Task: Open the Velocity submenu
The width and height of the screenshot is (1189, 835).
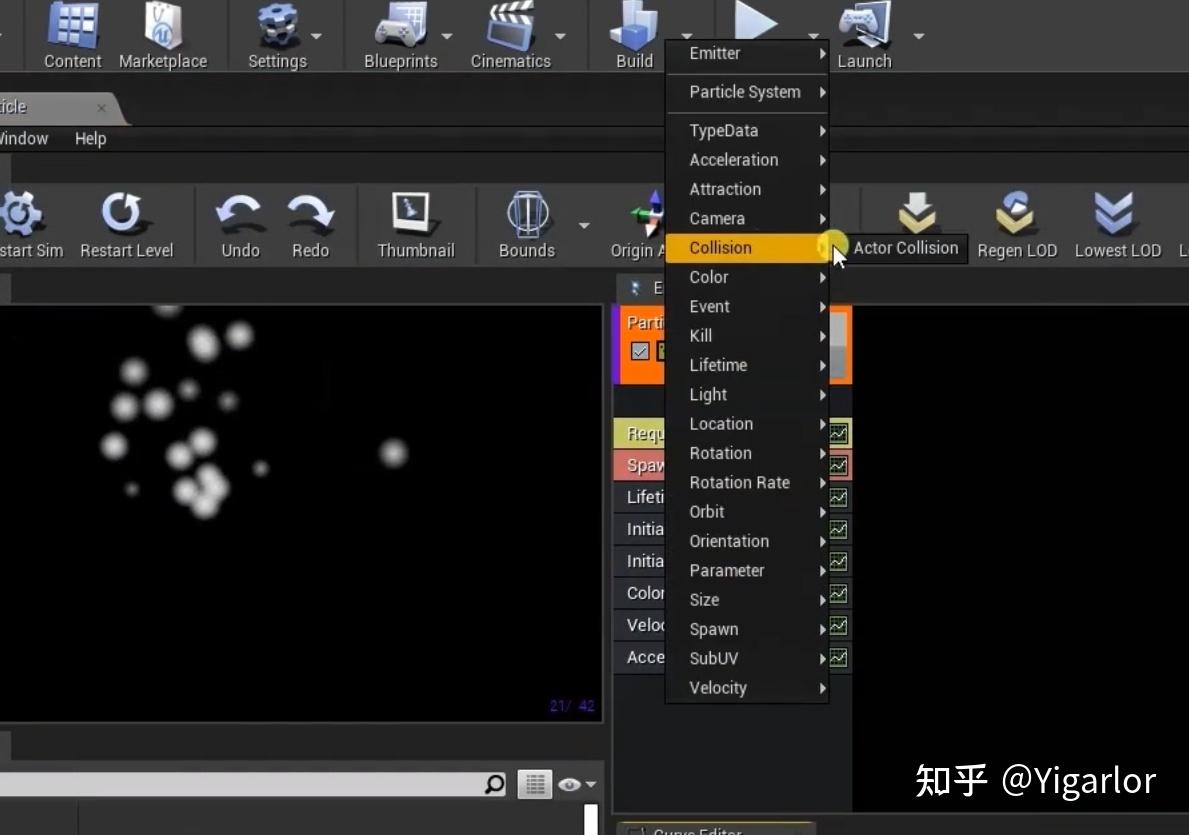Action: click(747, 688)
